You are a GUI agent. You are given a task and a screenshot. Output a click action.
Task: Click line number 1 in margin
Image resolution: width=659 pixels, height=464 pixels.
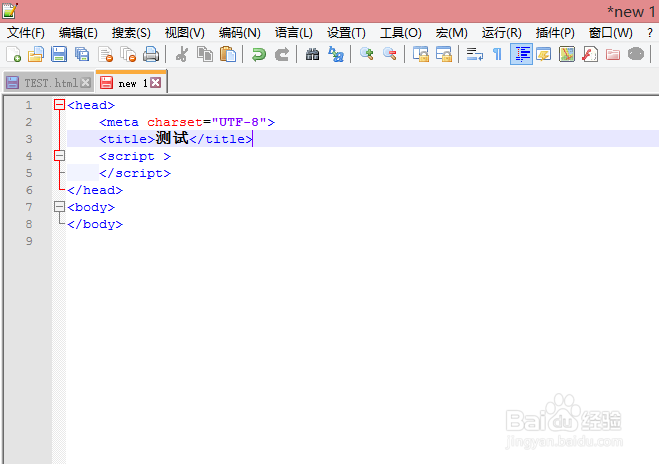point(29,105)
